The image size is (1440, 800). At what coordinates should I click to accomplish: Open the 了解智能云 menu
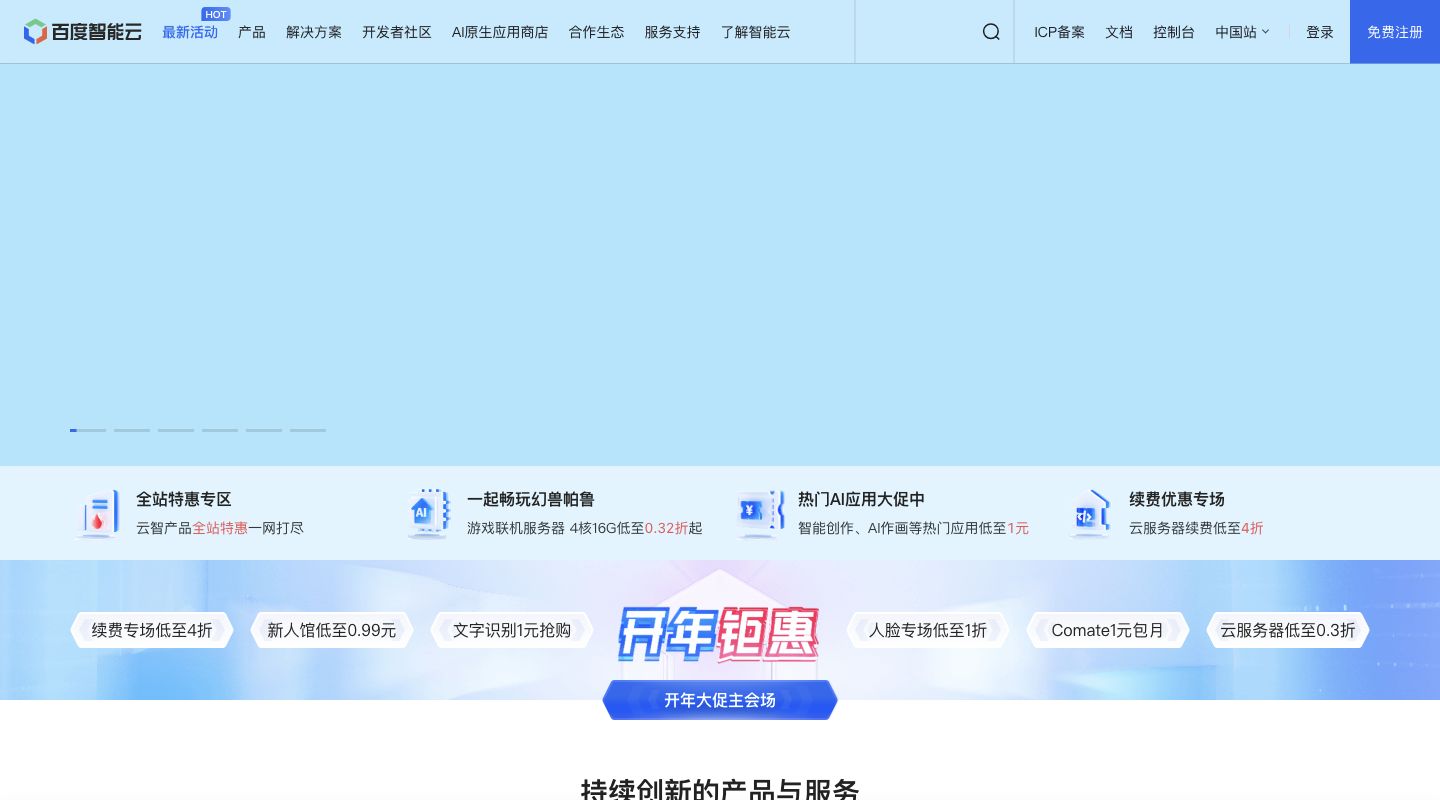pos(755,32)
